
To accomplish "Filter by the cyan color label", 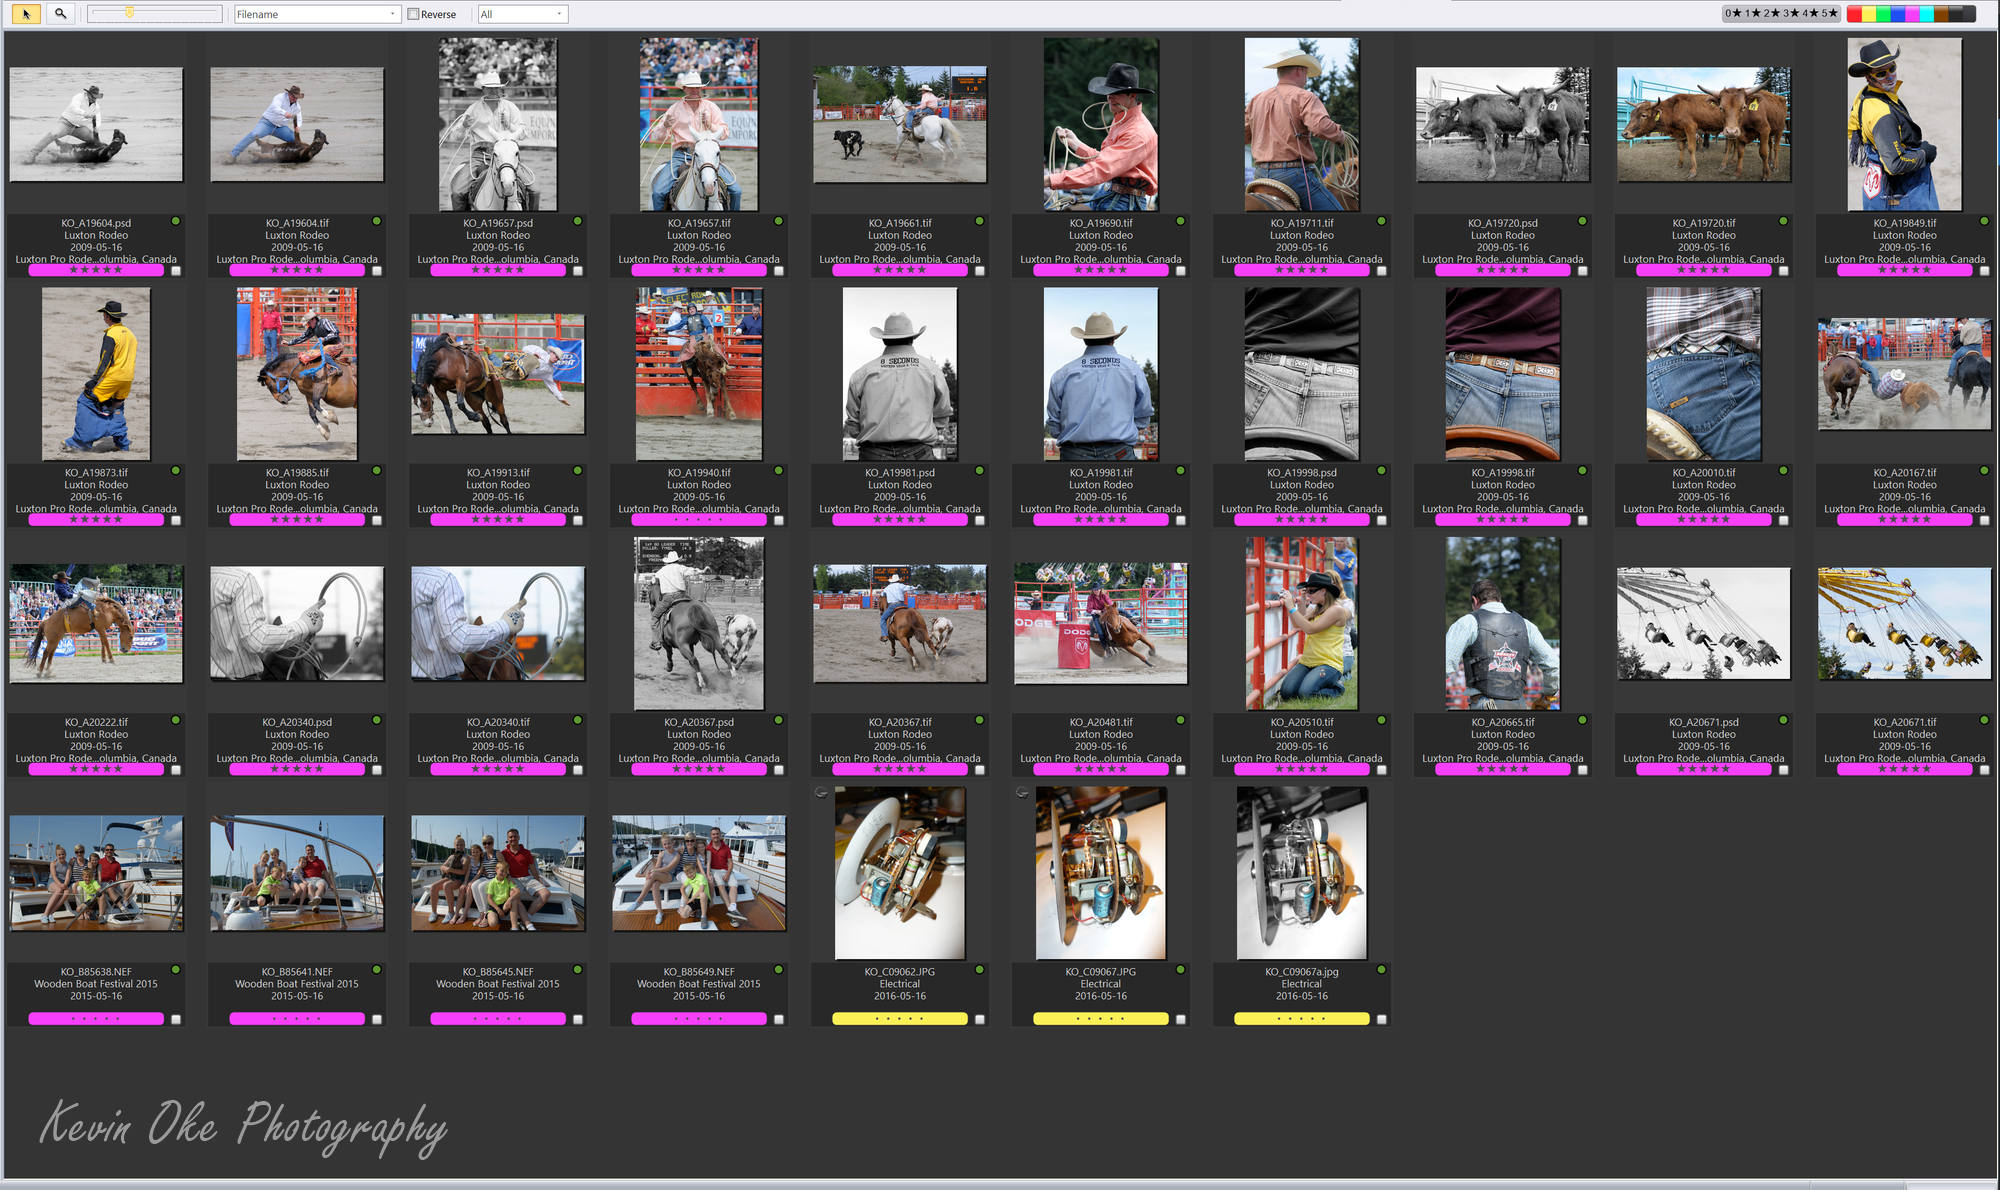I will [x=1926, y=13].
